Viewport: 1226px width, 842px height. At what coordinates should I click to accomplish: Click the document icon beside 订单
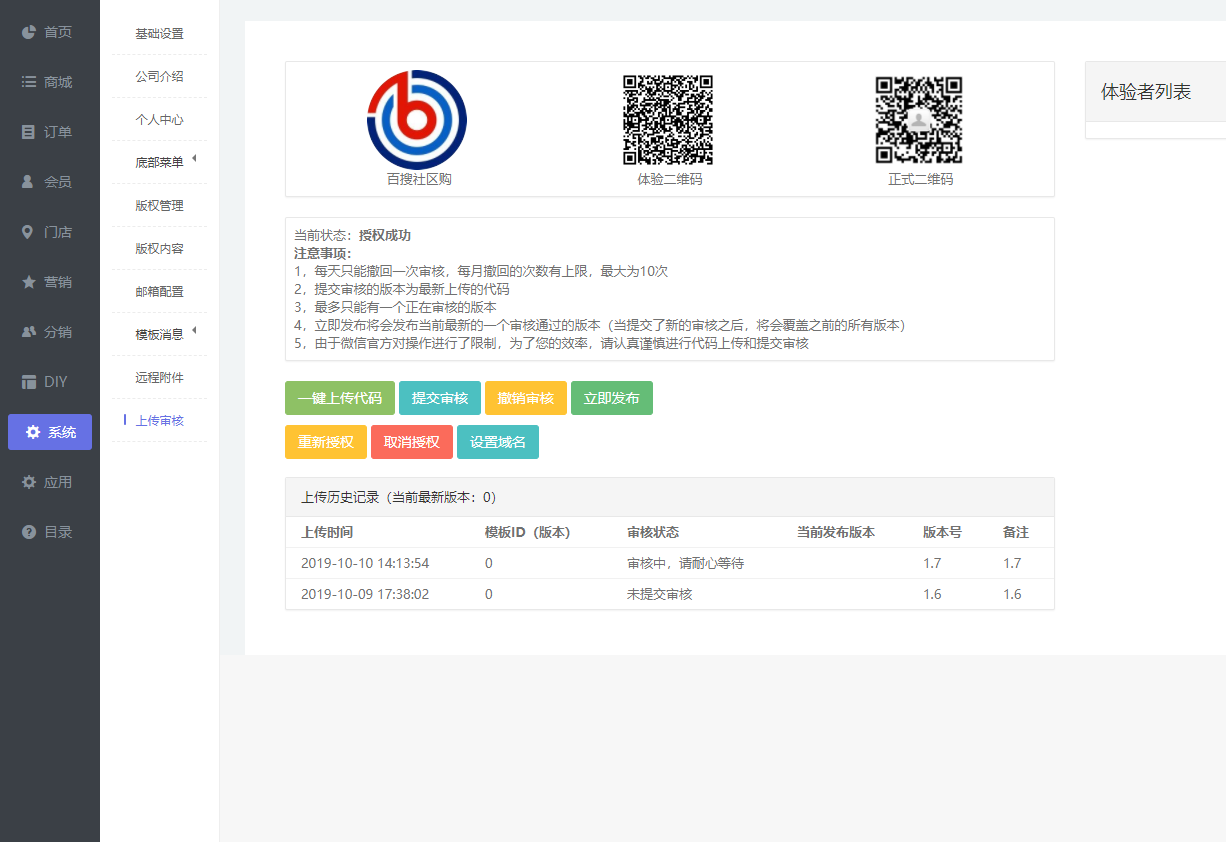(29, 132)
